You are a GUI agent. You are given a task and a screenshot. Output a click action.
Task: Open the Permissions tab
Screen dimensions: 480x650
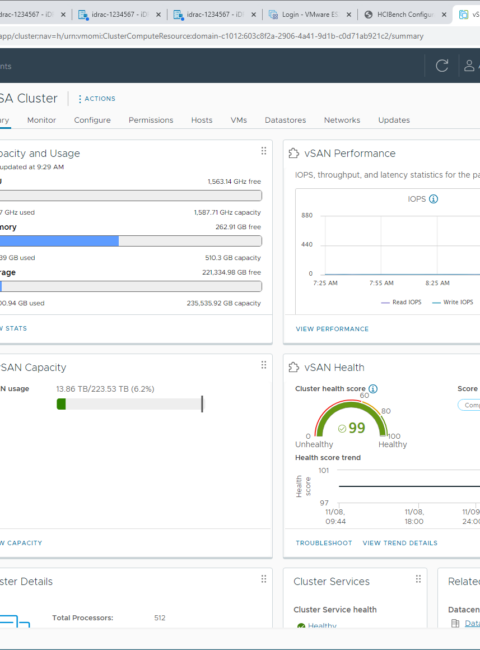point(151,120)
